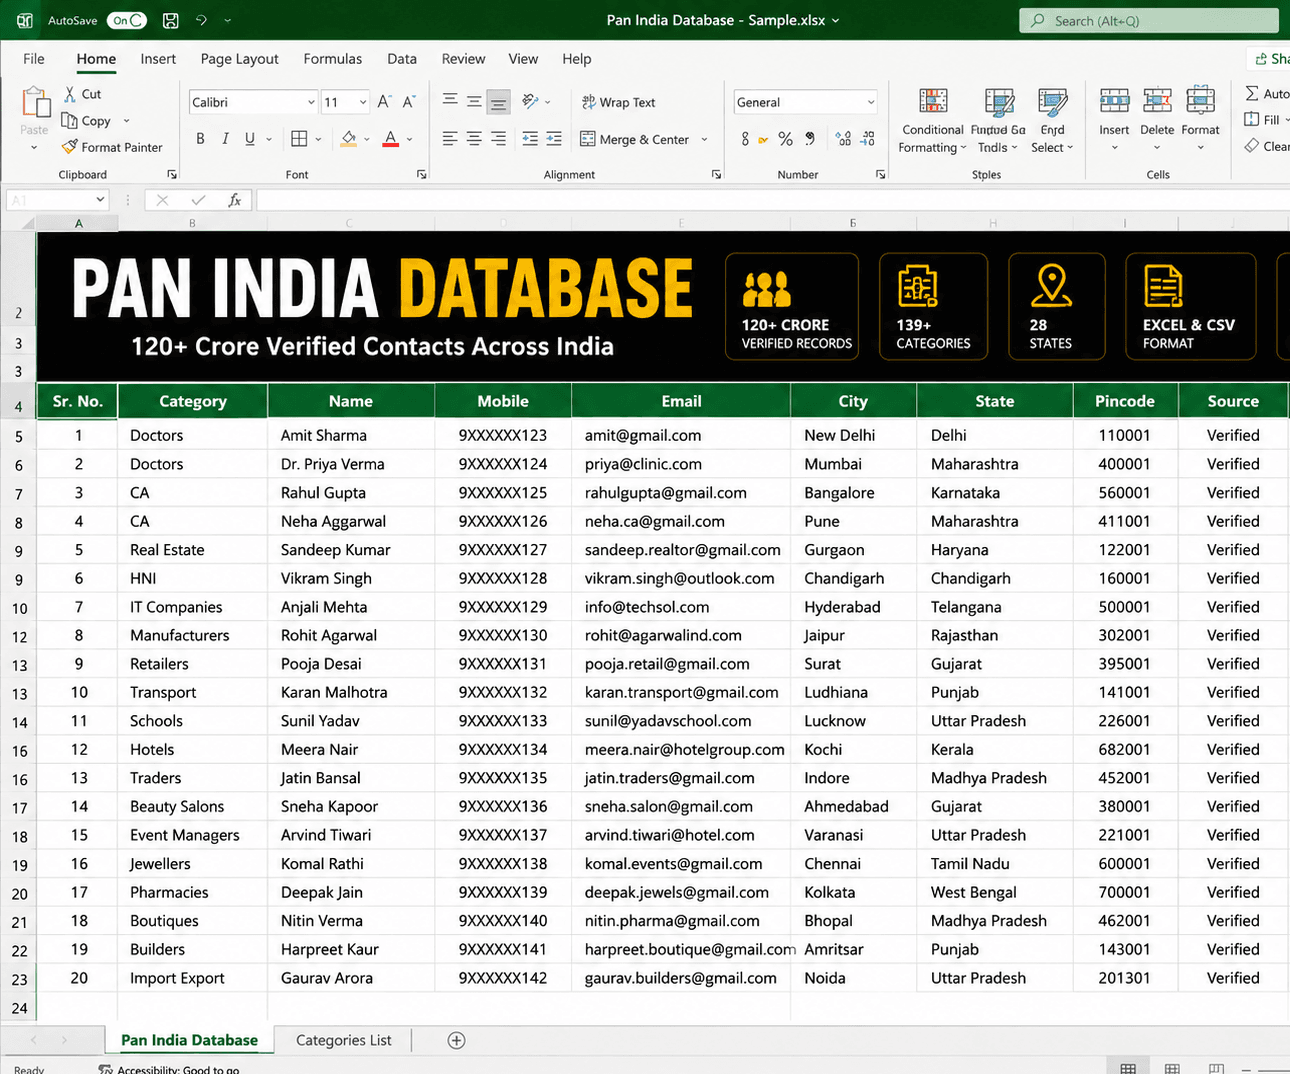The image size is (1290, 1074).
Task: Click the percent style icon
Action: [x=786, y=139]
